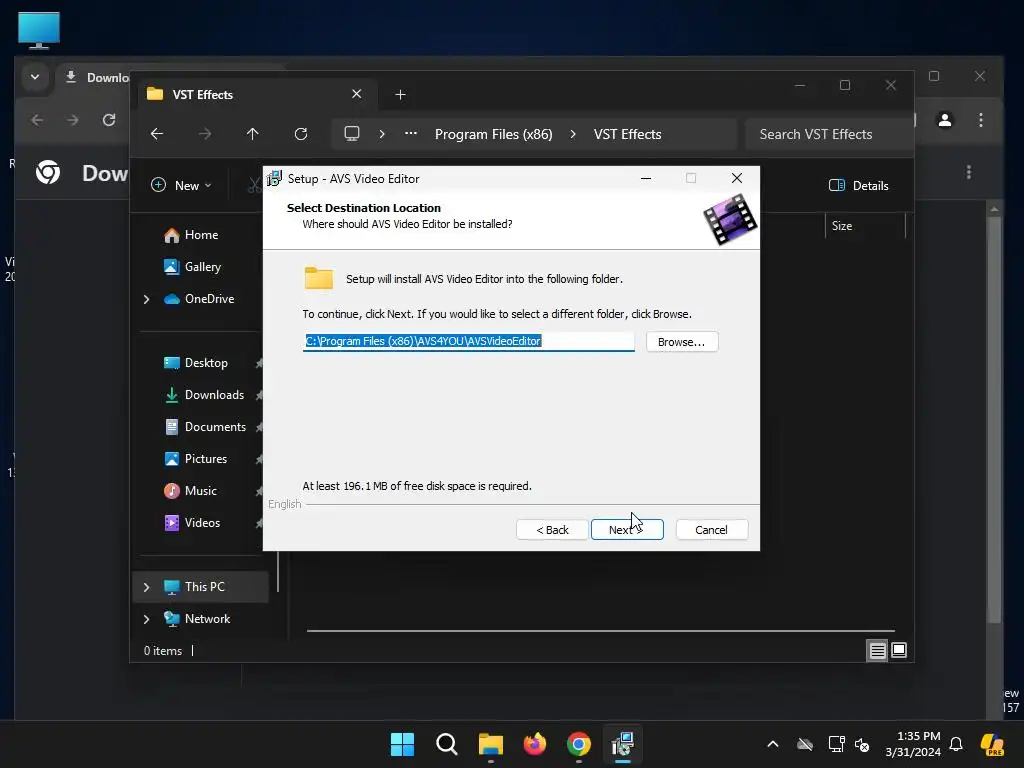The width and height of the screenshot is (1024, 768).
Task: Switch to details list view layout
Action: [877, 650]
